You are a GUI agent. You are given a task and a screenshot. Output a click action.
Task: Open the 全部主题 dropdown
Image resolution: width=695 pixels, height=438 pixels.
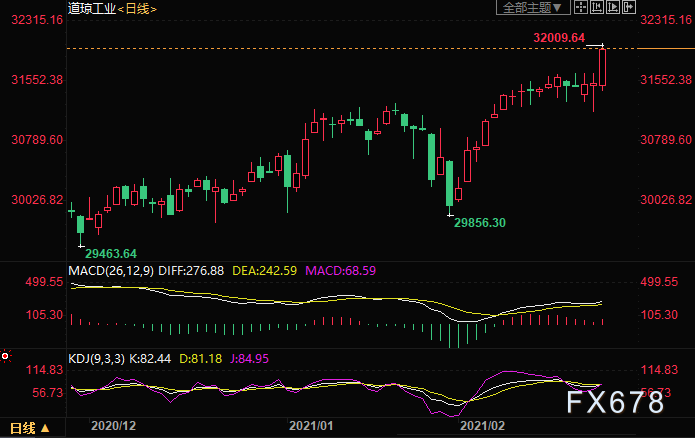(x=533, y=8)
